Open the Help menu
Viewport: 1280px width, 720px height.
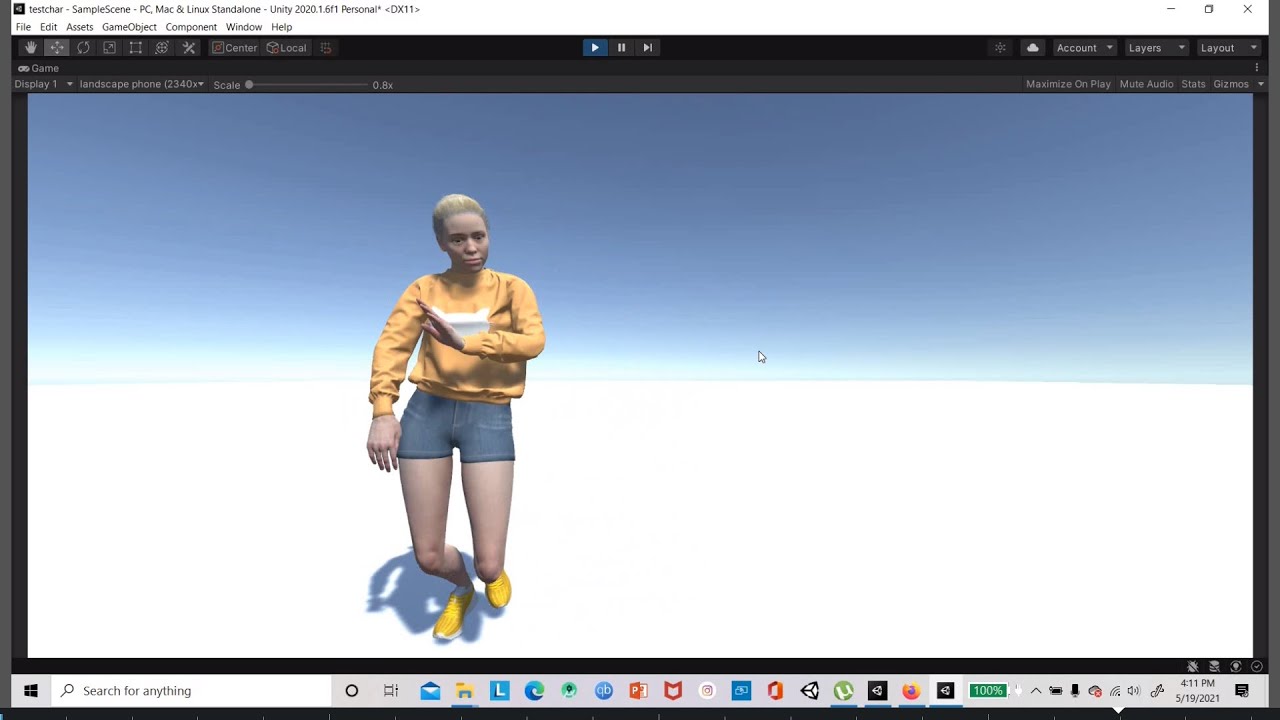point(282,27)
